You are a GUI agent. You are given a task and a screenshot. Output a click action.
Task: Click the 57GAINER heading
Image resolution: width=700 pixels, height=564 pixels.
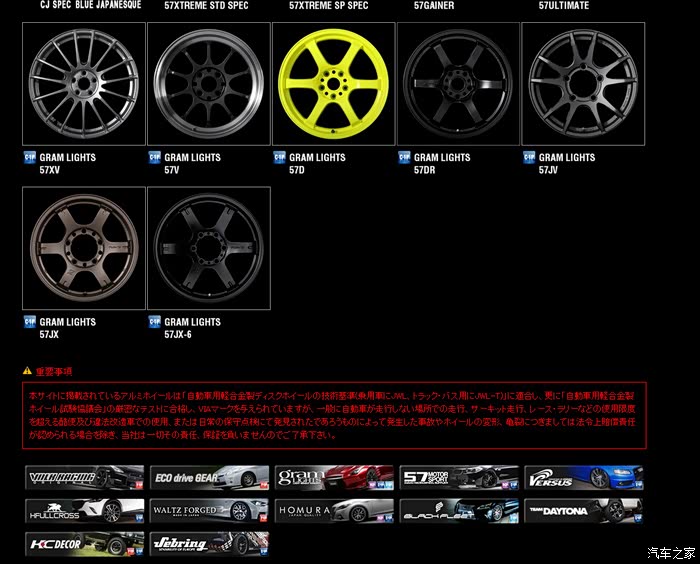click(x=434, y=5)
